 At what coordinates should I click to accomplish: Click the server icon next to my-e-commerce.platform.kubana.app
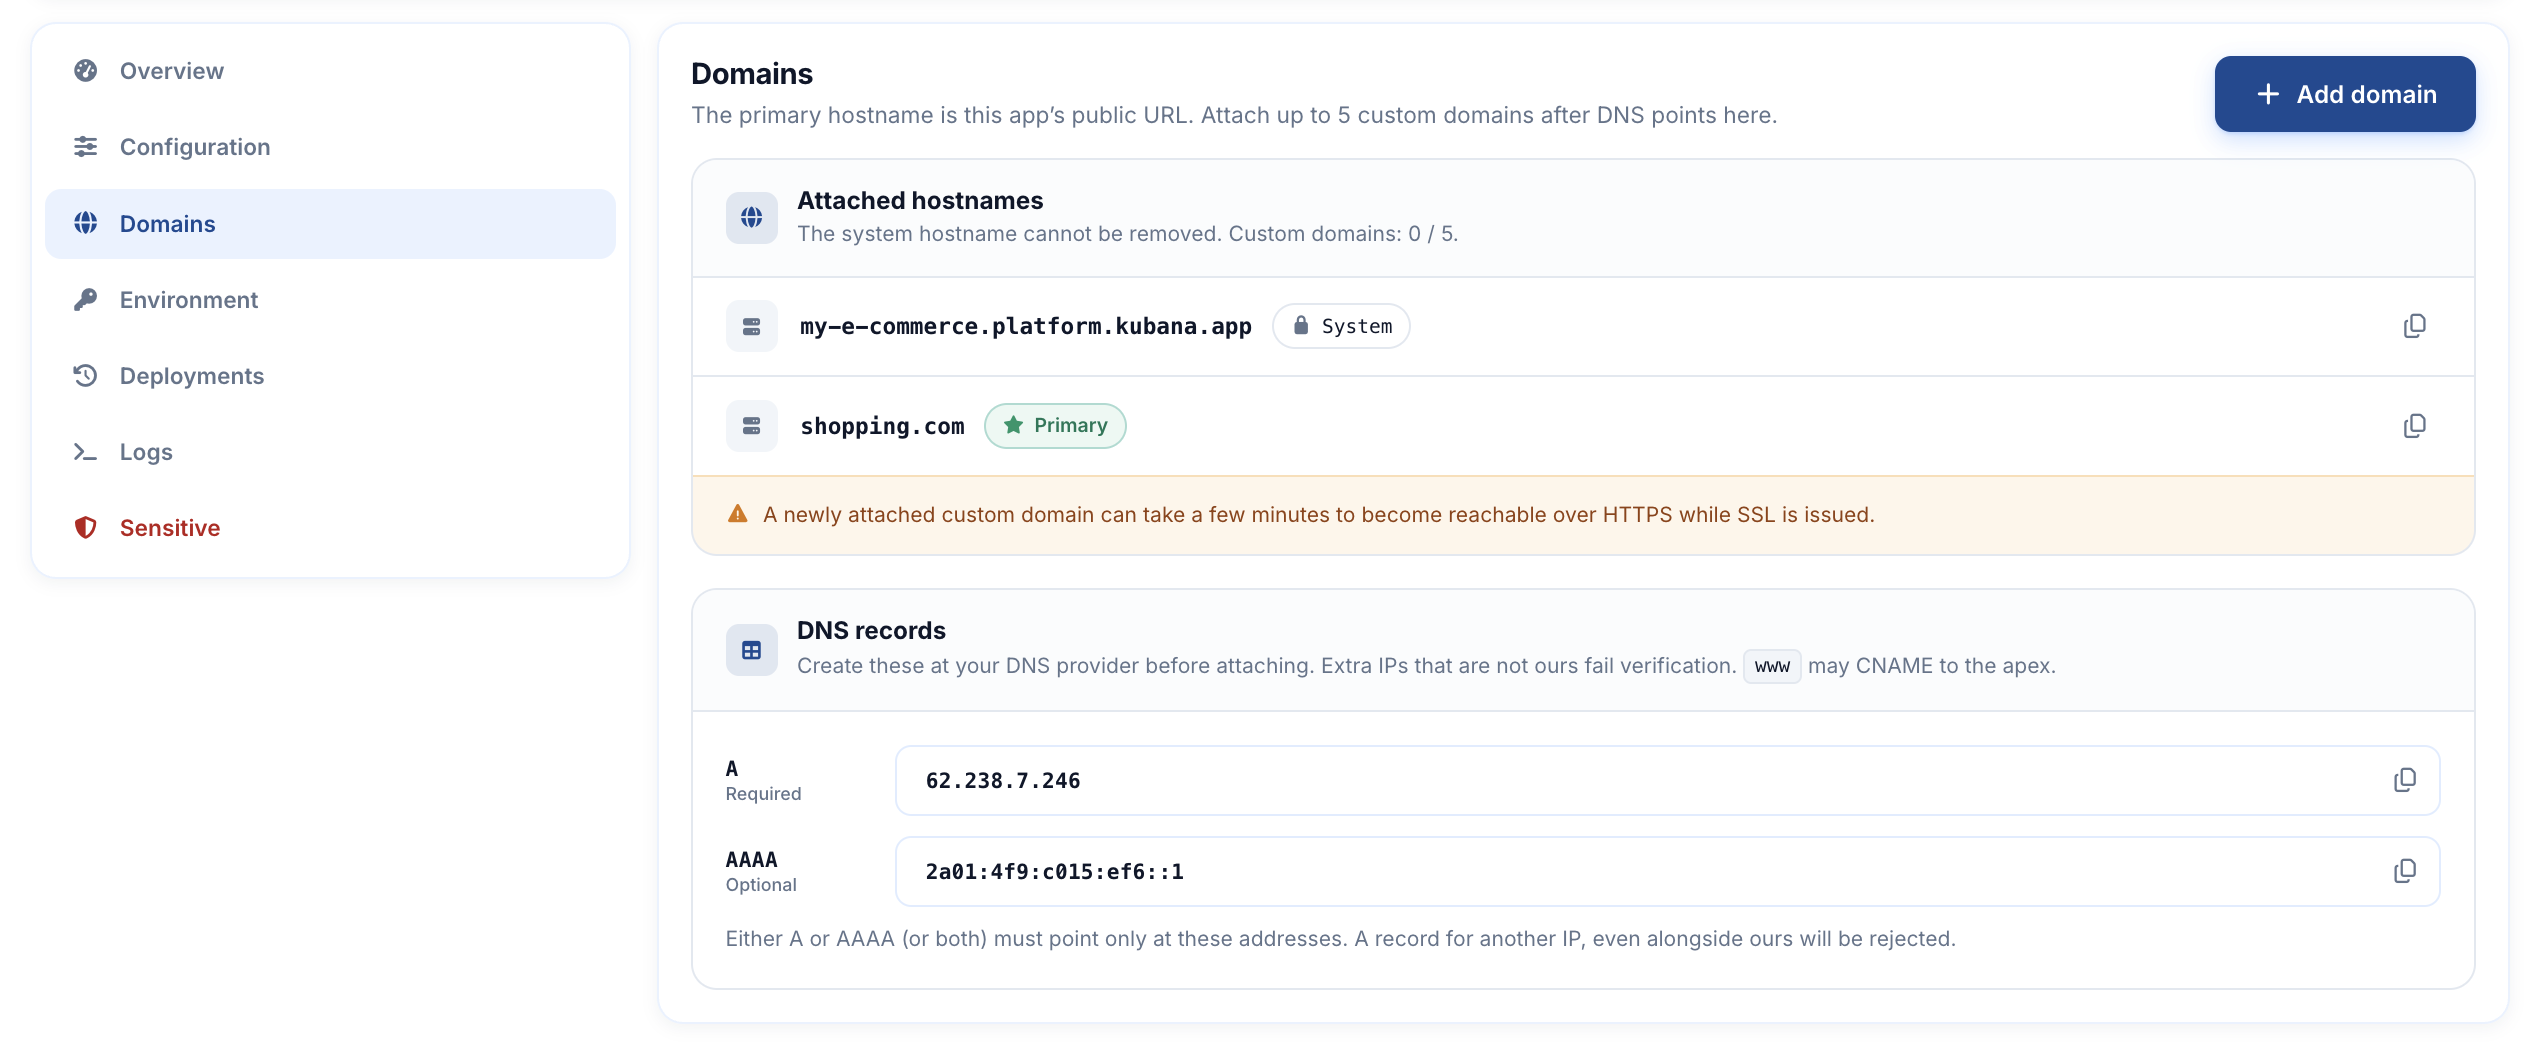[752, 326]
